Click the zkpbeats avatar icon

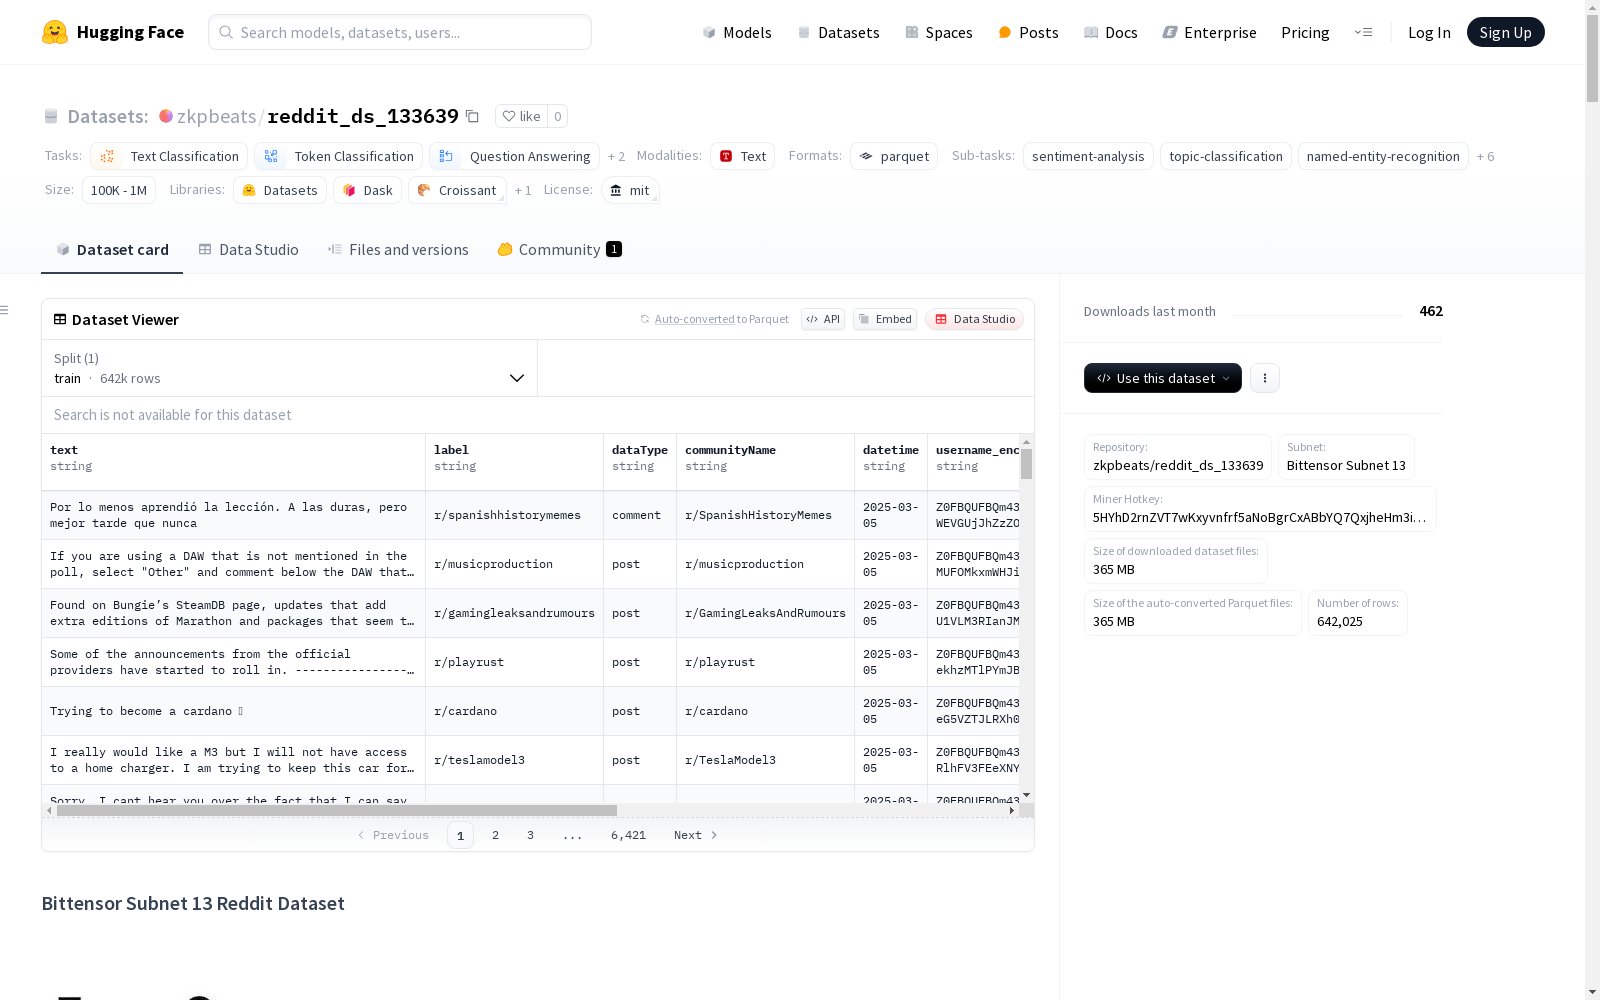[166, 116]
